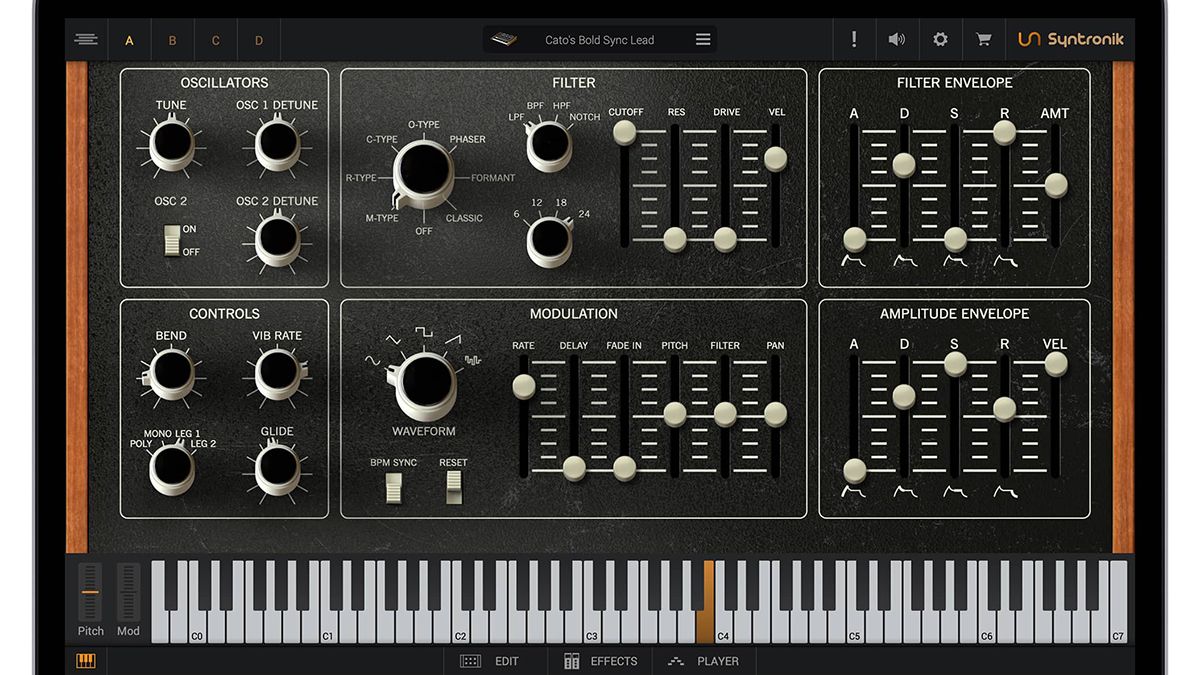The width and height of the screenshot is (1200, 675).
Task: Open the shopping cart store icon
Action: click(983, 38)
